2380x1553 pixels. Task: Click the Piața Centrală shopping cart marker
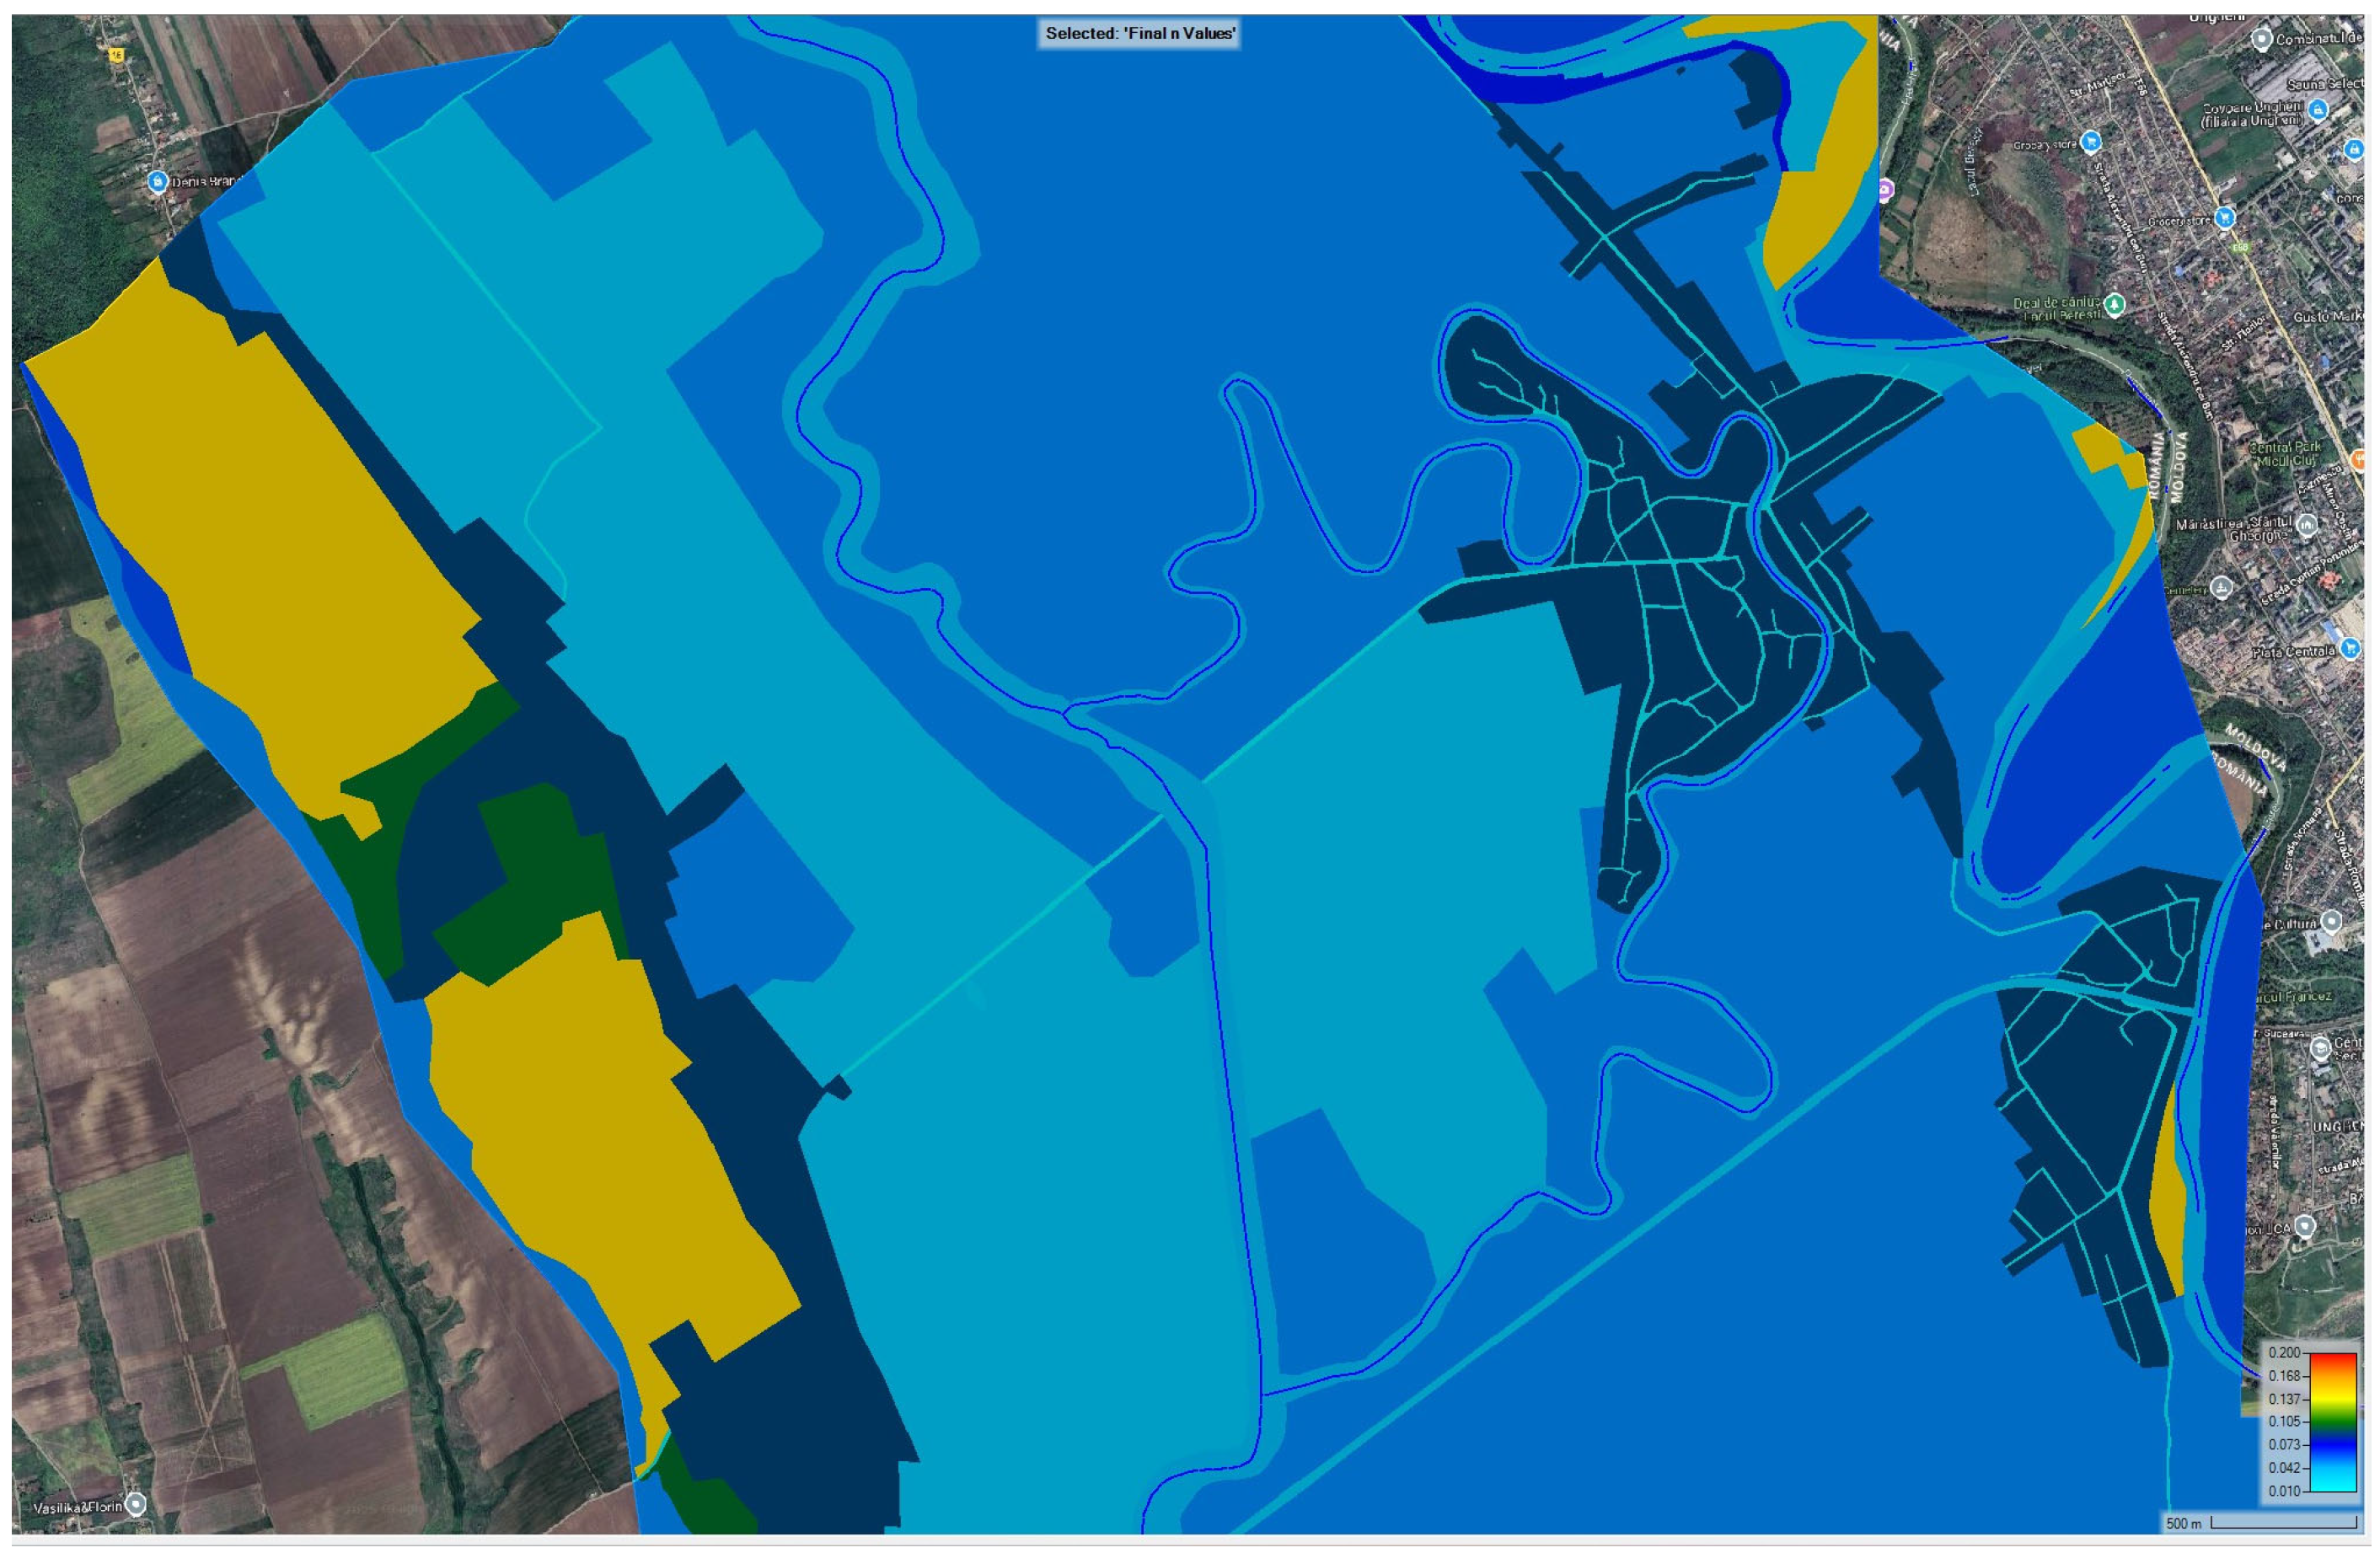[x=2350, y=648]
